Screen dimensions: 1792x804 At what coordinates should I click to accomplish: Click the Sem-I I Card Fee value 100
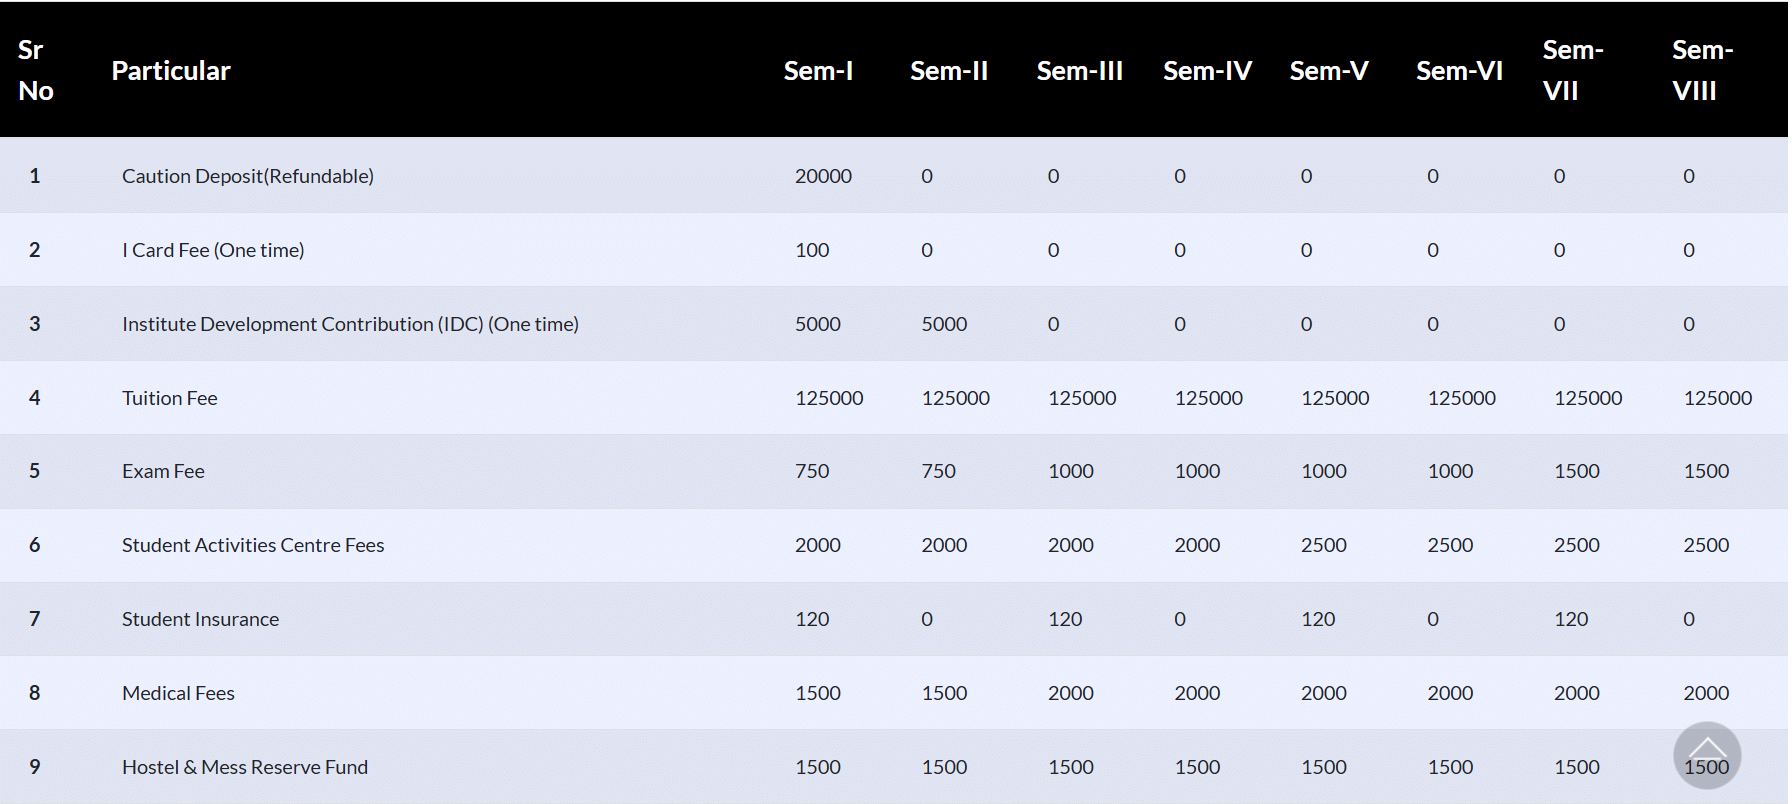click(812, 250)
